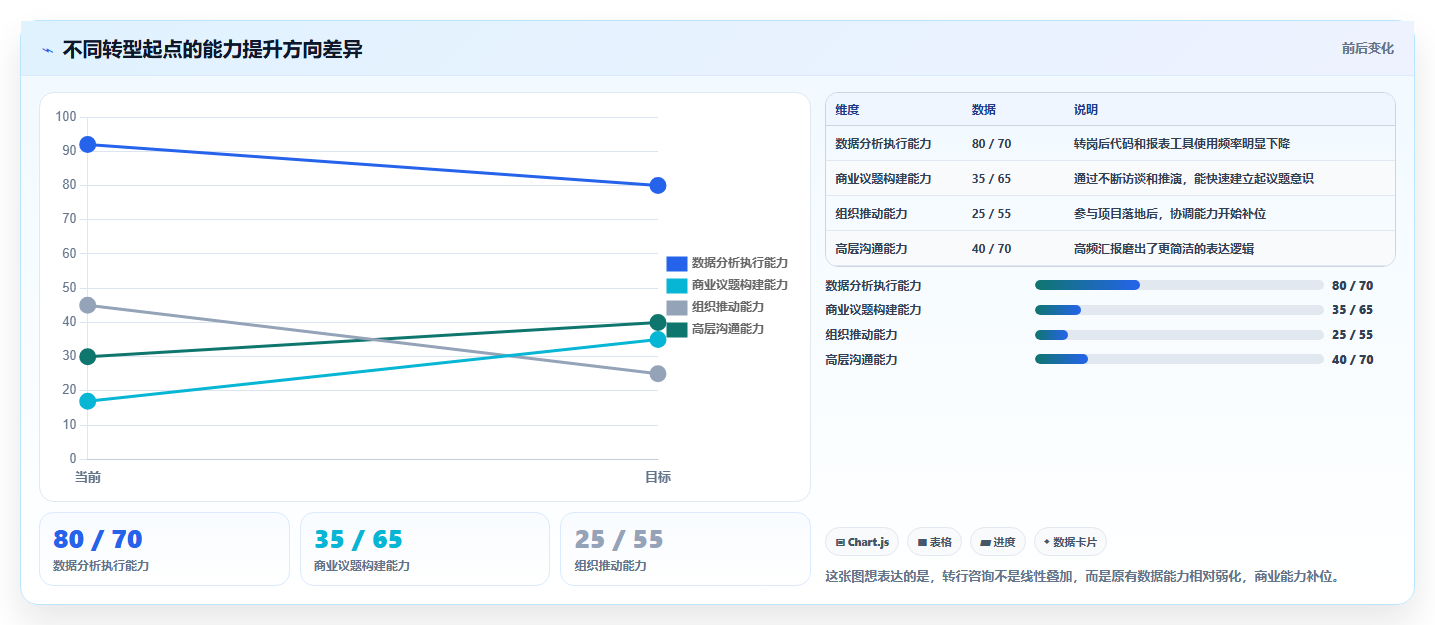The height and width of the screenshot is (625, 1435).
Task: Click table cell 35 / 65
Action: coord(991,179)
